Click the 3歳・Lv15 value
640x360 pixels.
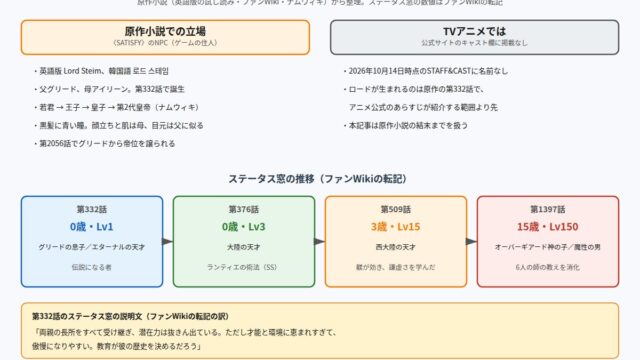[x=396, y=227]
